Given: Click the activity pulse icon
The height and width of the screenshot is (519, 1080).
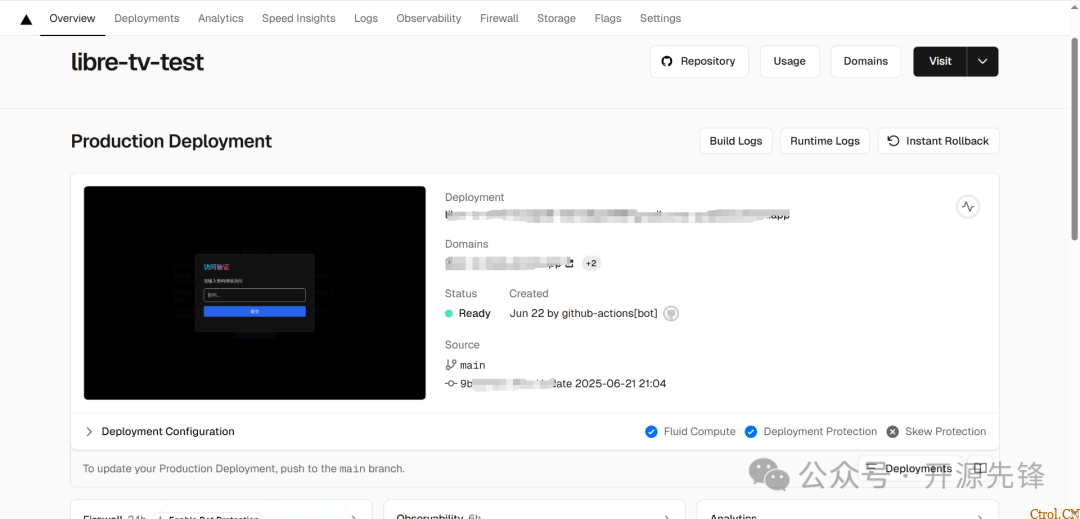Looking at the screenshot, I should click(968, 206).
